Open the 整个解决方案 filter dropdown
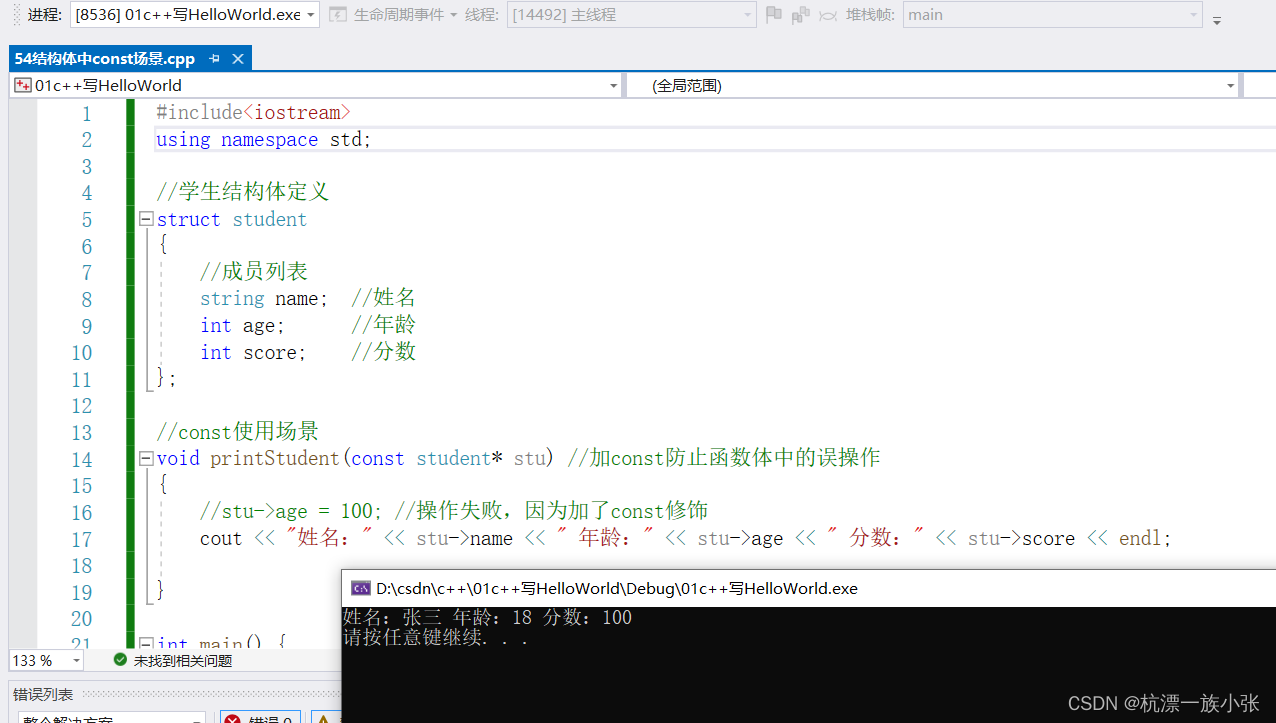1276x723 pixels. [x=110, y=719]
